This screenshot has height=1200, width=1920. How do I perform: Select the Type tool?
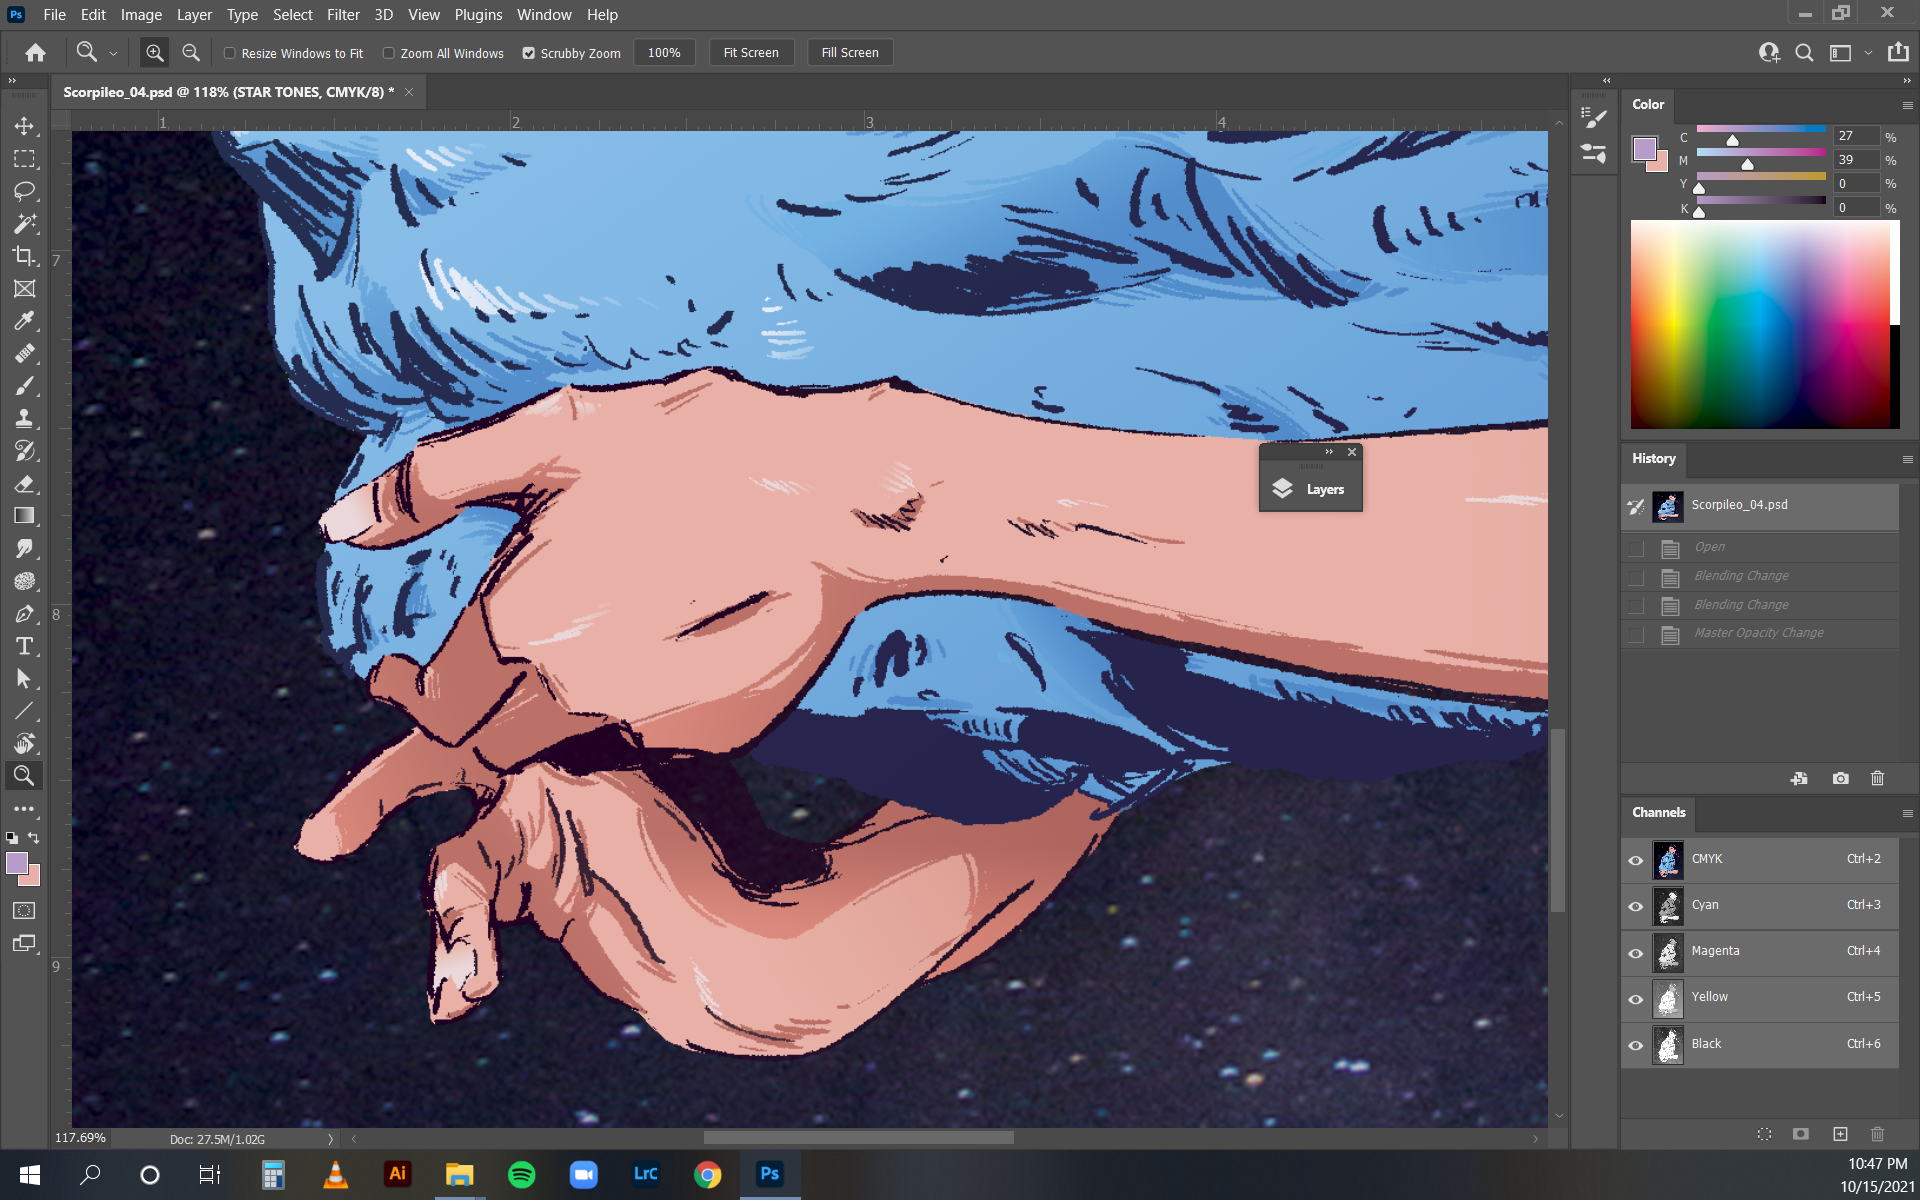click(x=24, y=646)
